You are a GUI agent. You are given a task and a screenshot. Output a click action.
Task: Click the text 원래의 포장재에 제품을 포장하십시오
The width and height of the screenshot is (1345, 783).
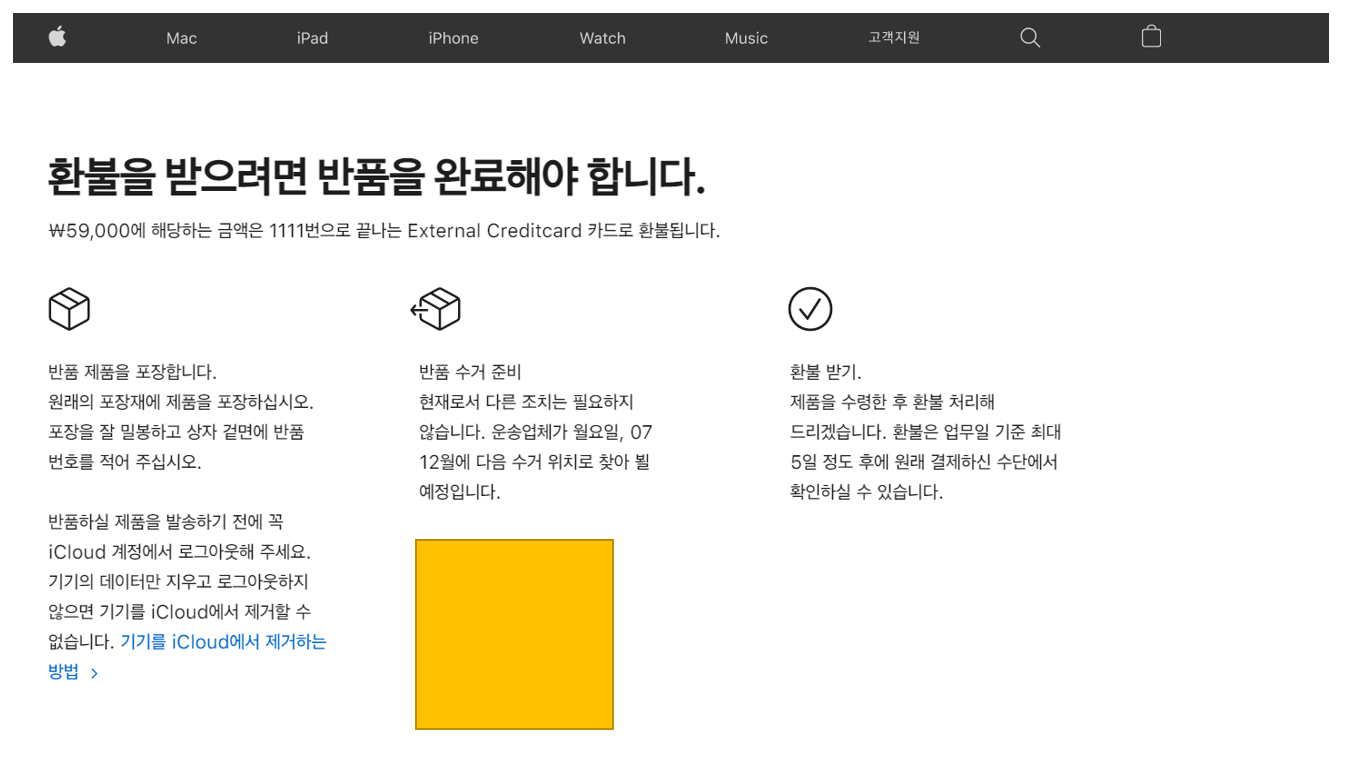tap(181, 402)
